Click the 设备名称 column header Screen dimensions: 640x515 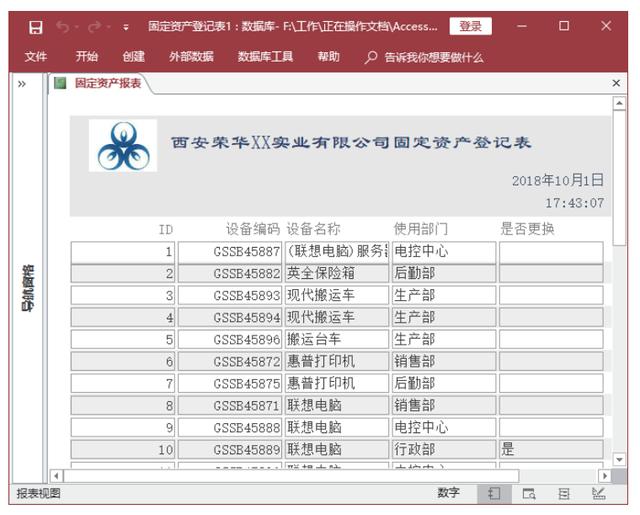(313, 229)
